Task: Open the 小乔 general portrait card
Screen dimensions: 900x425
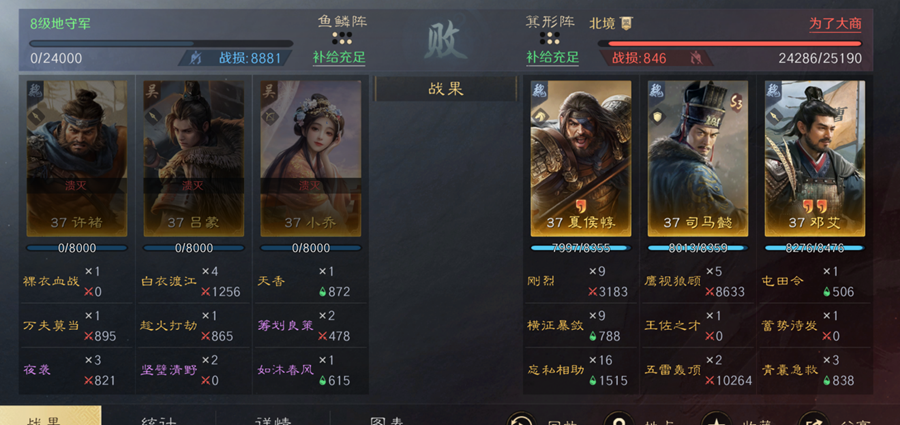Action: pyautogui.click(x=311, y=159)
